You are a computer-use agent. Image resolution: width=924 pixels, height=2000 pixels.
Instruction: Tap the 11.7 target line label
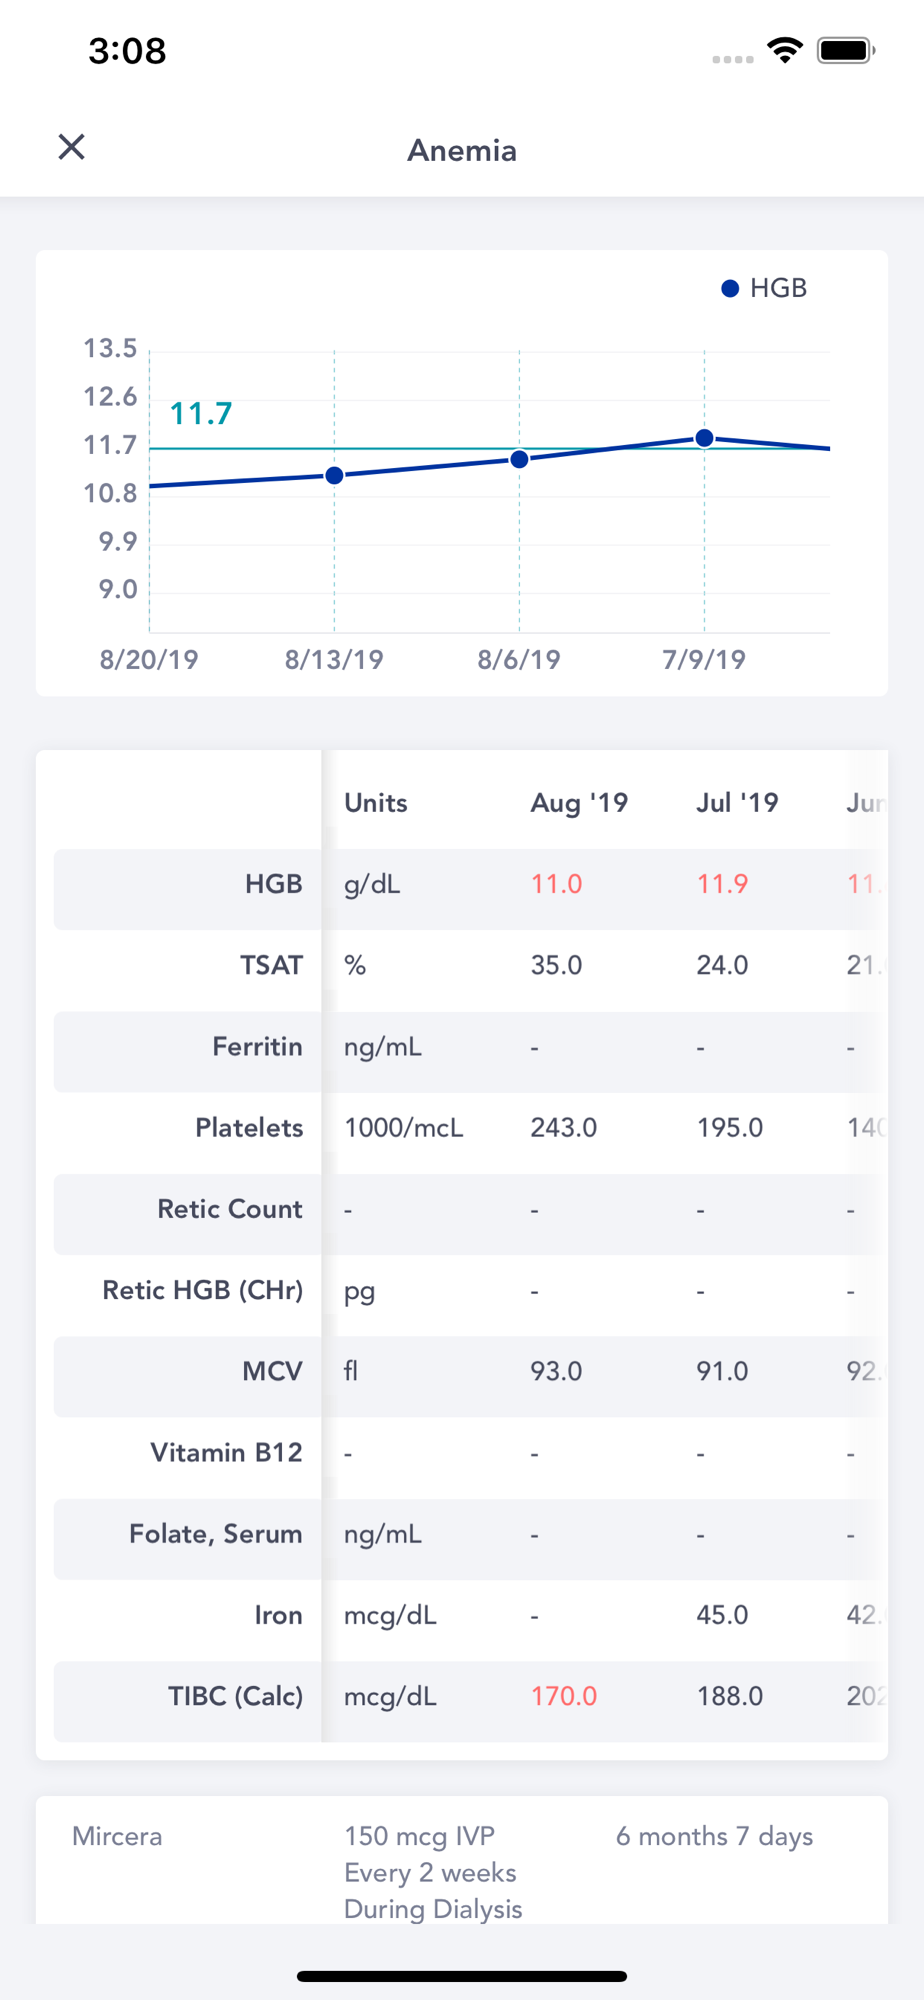pyautogui.click(x=201, y=413)
